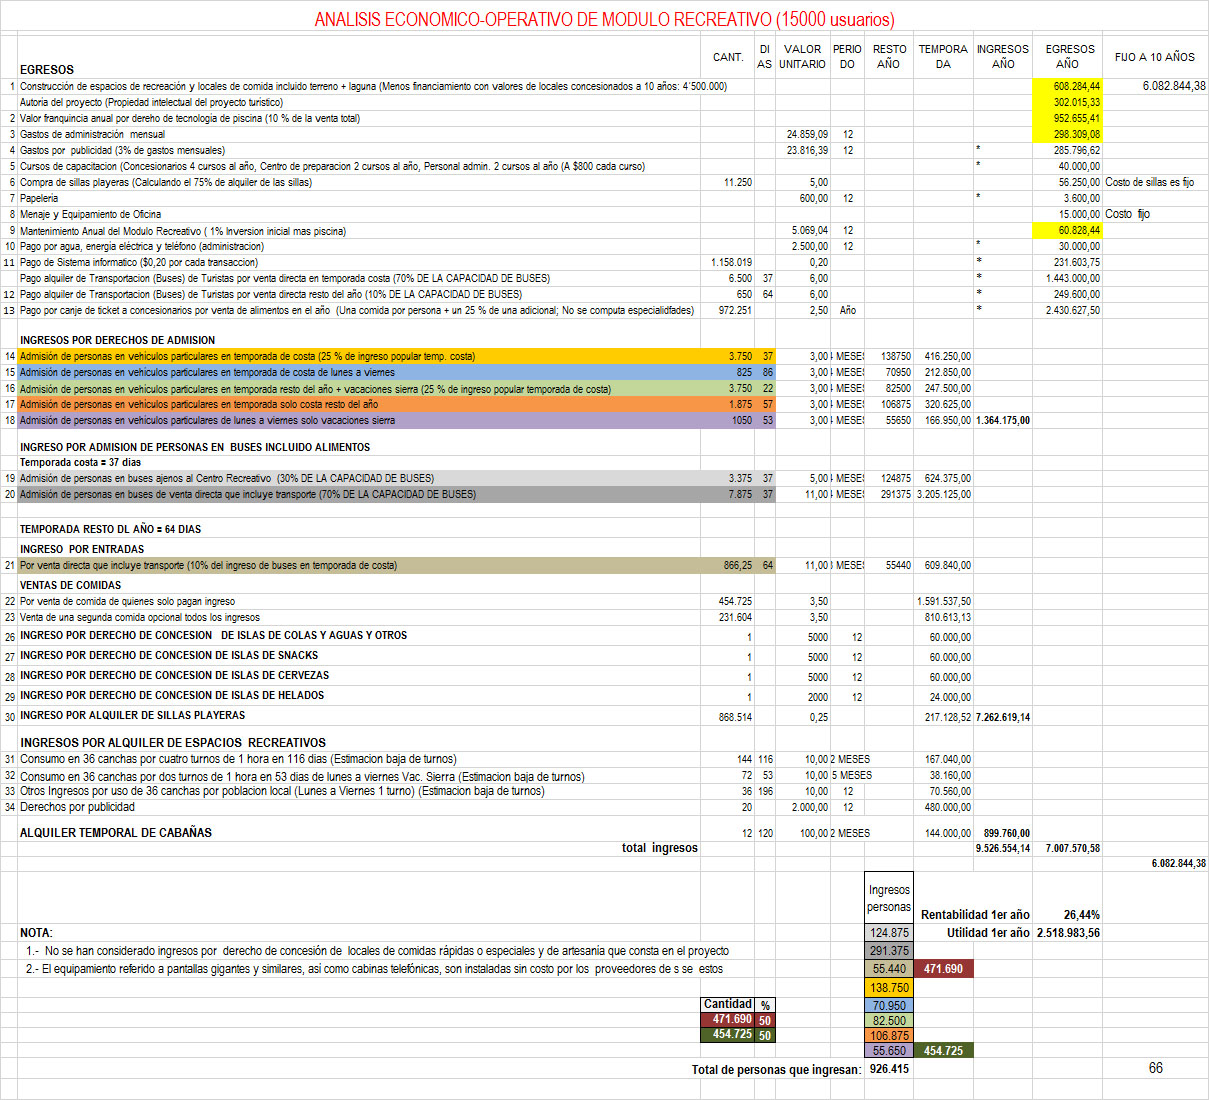Click the quantity 866,25 in row 21
1209x1100 pixels.
738,565
